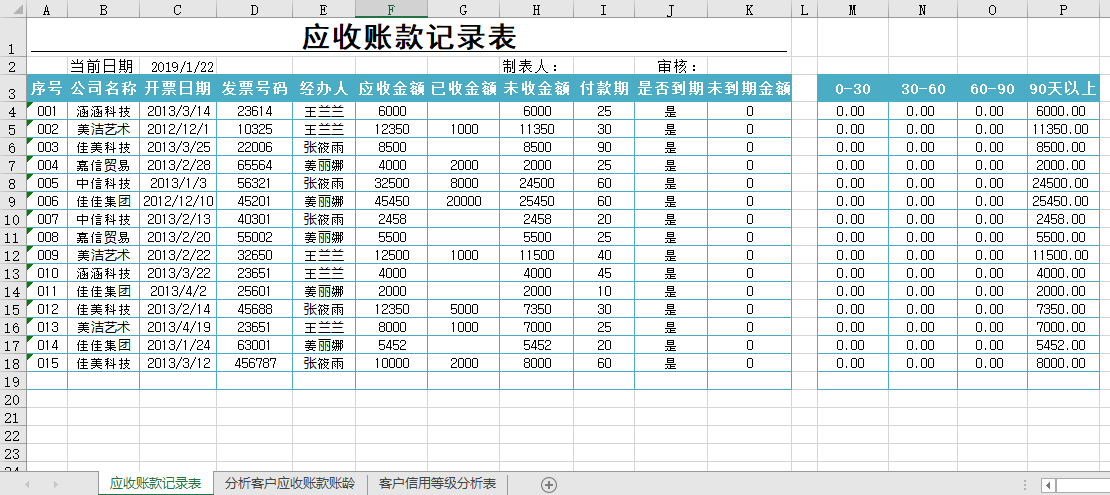Click the horizontal scrollbar left arrow
Viewport: 1110px width, 495px height.
(1048, 484)
